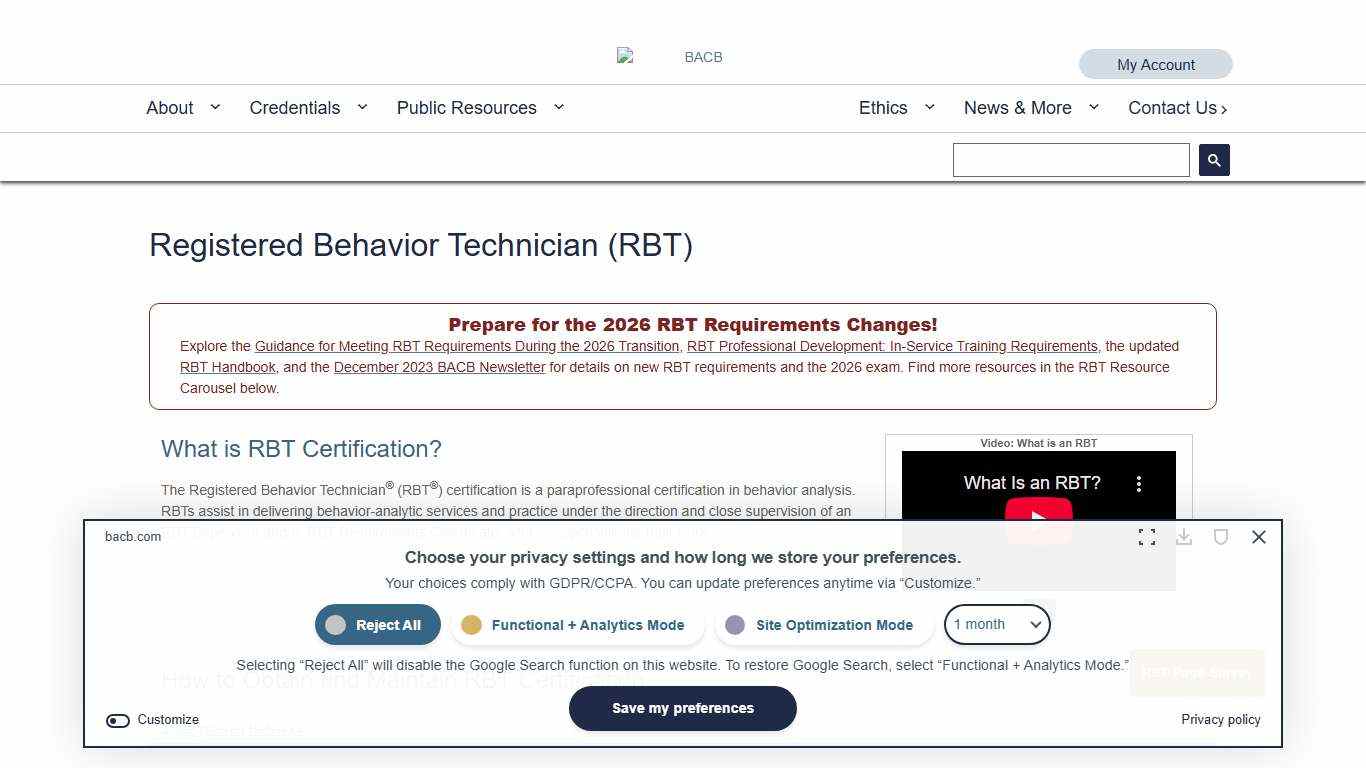This screenshot has height=768, width=1366.
Task: Open the RBT Handbook link
Action: (227, 367)
